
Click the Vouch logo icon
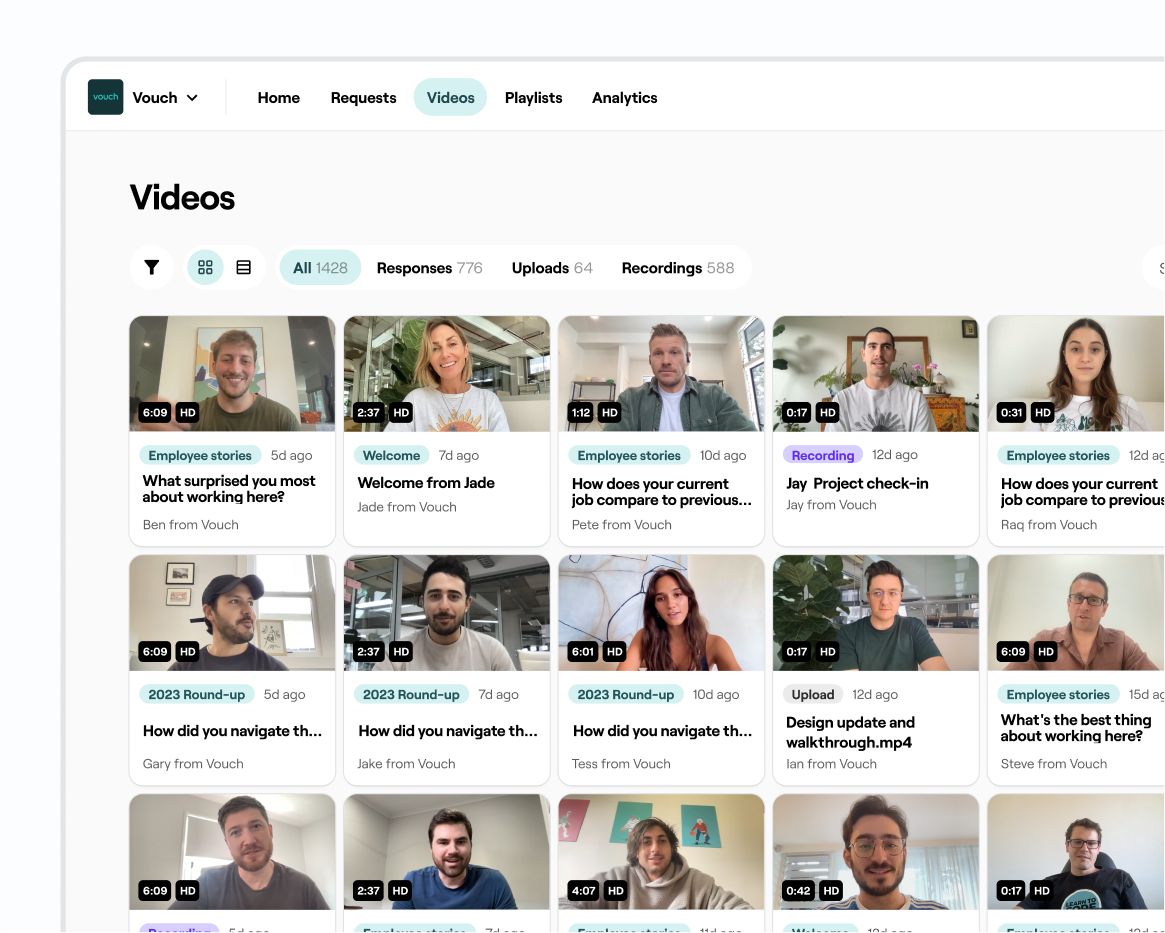[x=105, y=97]
